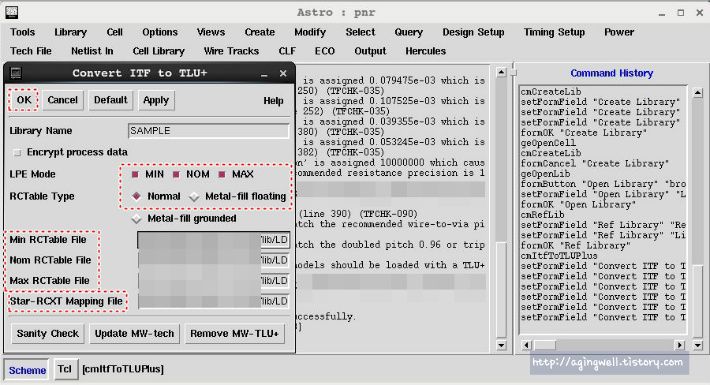This screenshot has height=385, width=710.
Task: Toggle MAX LPE mode
Action: pos(222,174)
